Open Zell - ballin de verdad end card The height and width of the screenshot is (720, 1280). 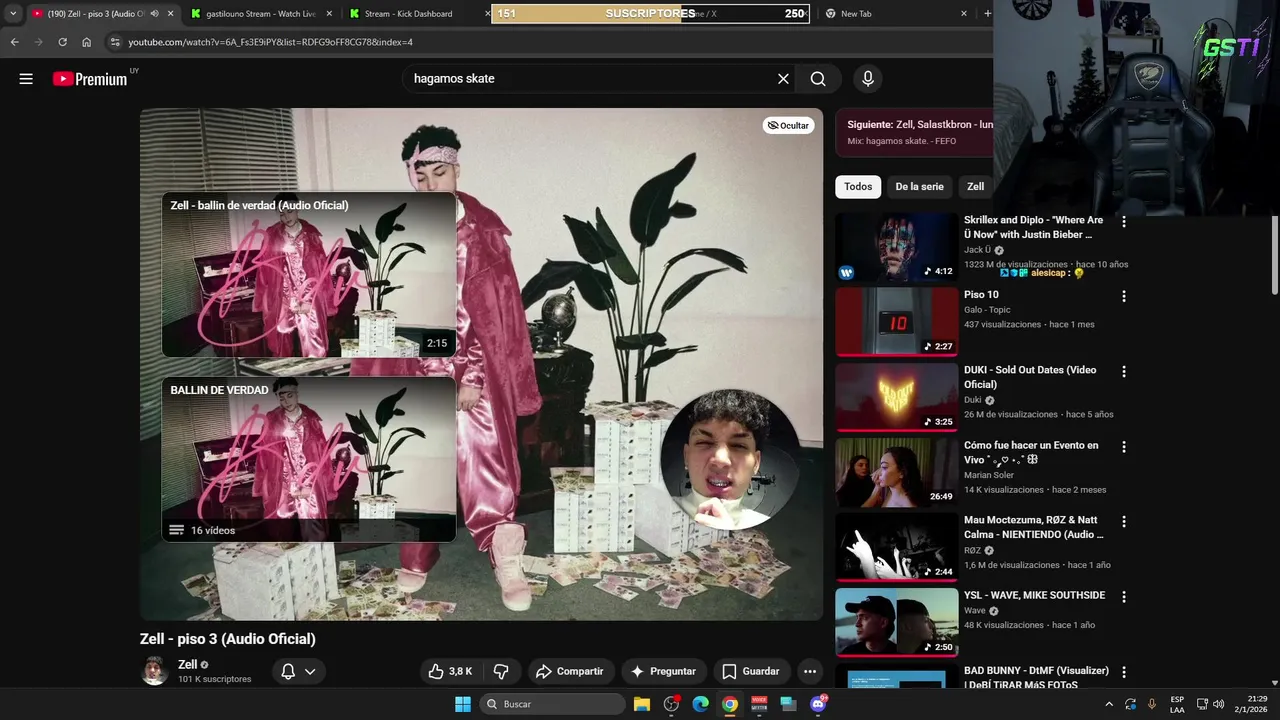(309, 275)
